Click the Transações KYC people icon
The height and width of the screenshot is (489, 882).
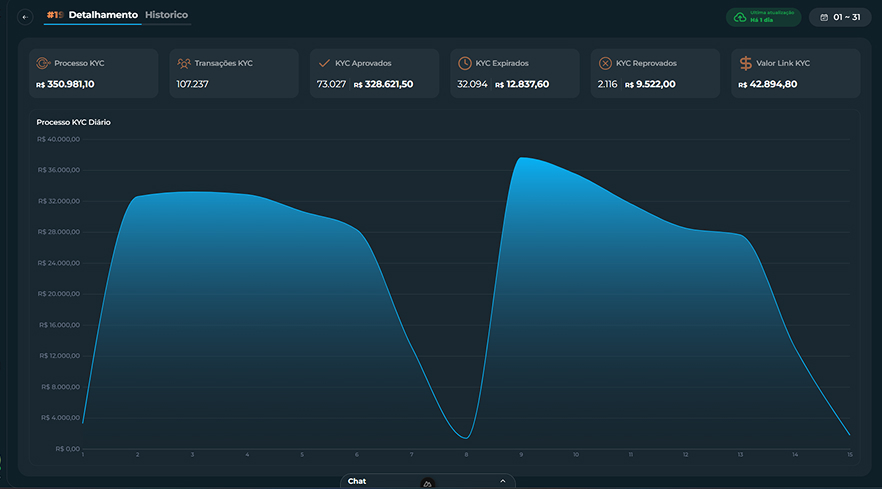[x=183, y=63]
